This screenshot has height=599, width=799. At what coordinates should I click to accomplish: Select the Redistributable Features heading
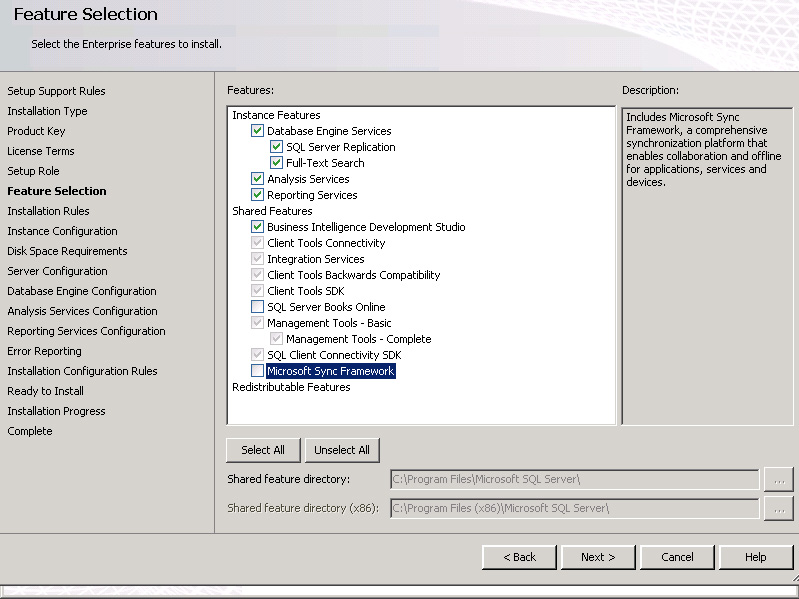point(291,387)
